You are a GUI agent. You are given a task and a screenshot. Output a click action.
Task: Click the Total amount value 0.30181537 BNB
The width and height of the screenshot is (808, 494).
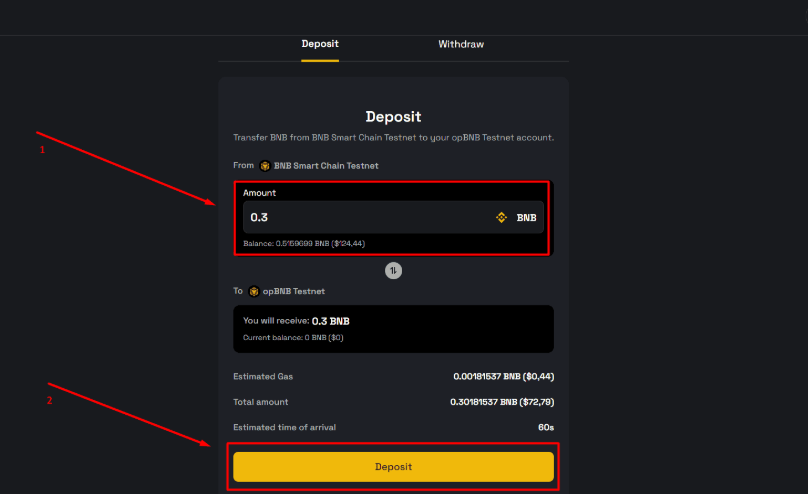coord(502,402)
